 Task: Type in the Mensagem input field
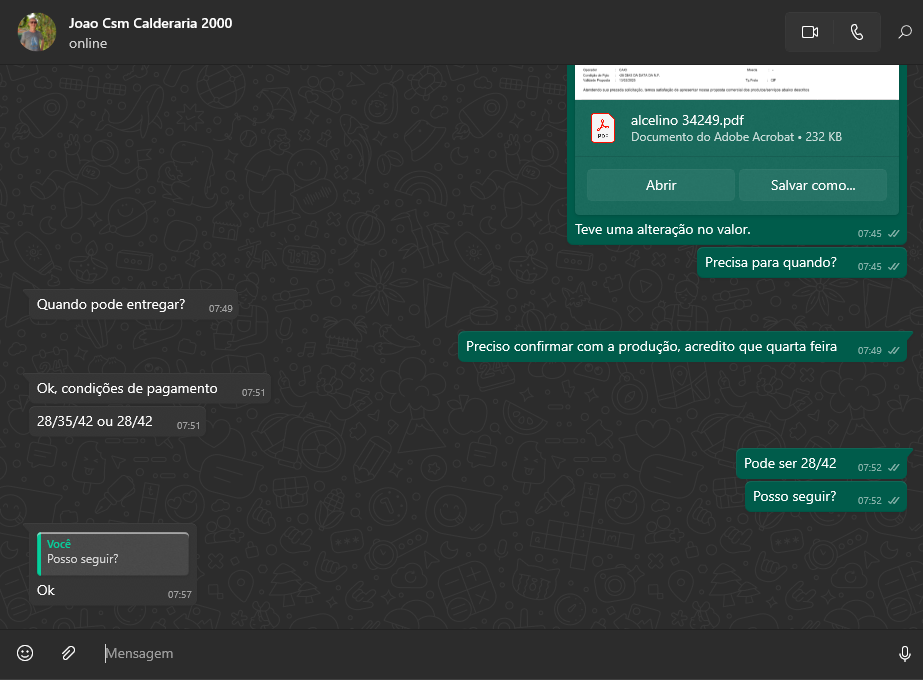tap(490, 653)
